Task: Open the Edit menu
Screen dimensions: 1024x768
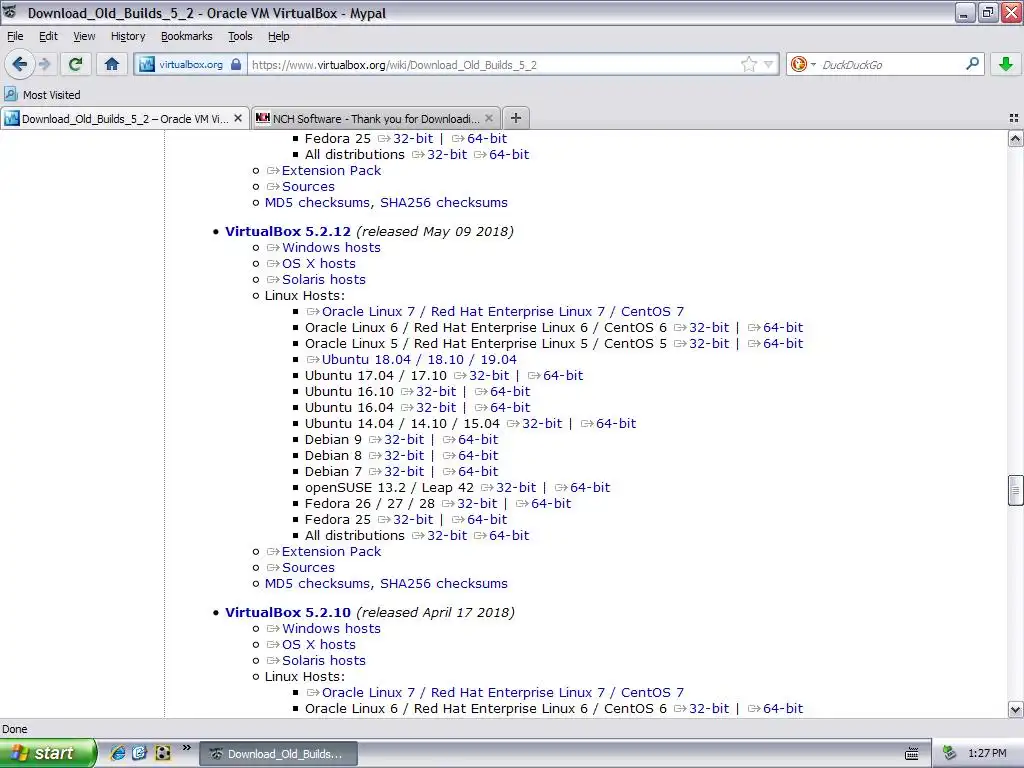Action: pos(48,37)
